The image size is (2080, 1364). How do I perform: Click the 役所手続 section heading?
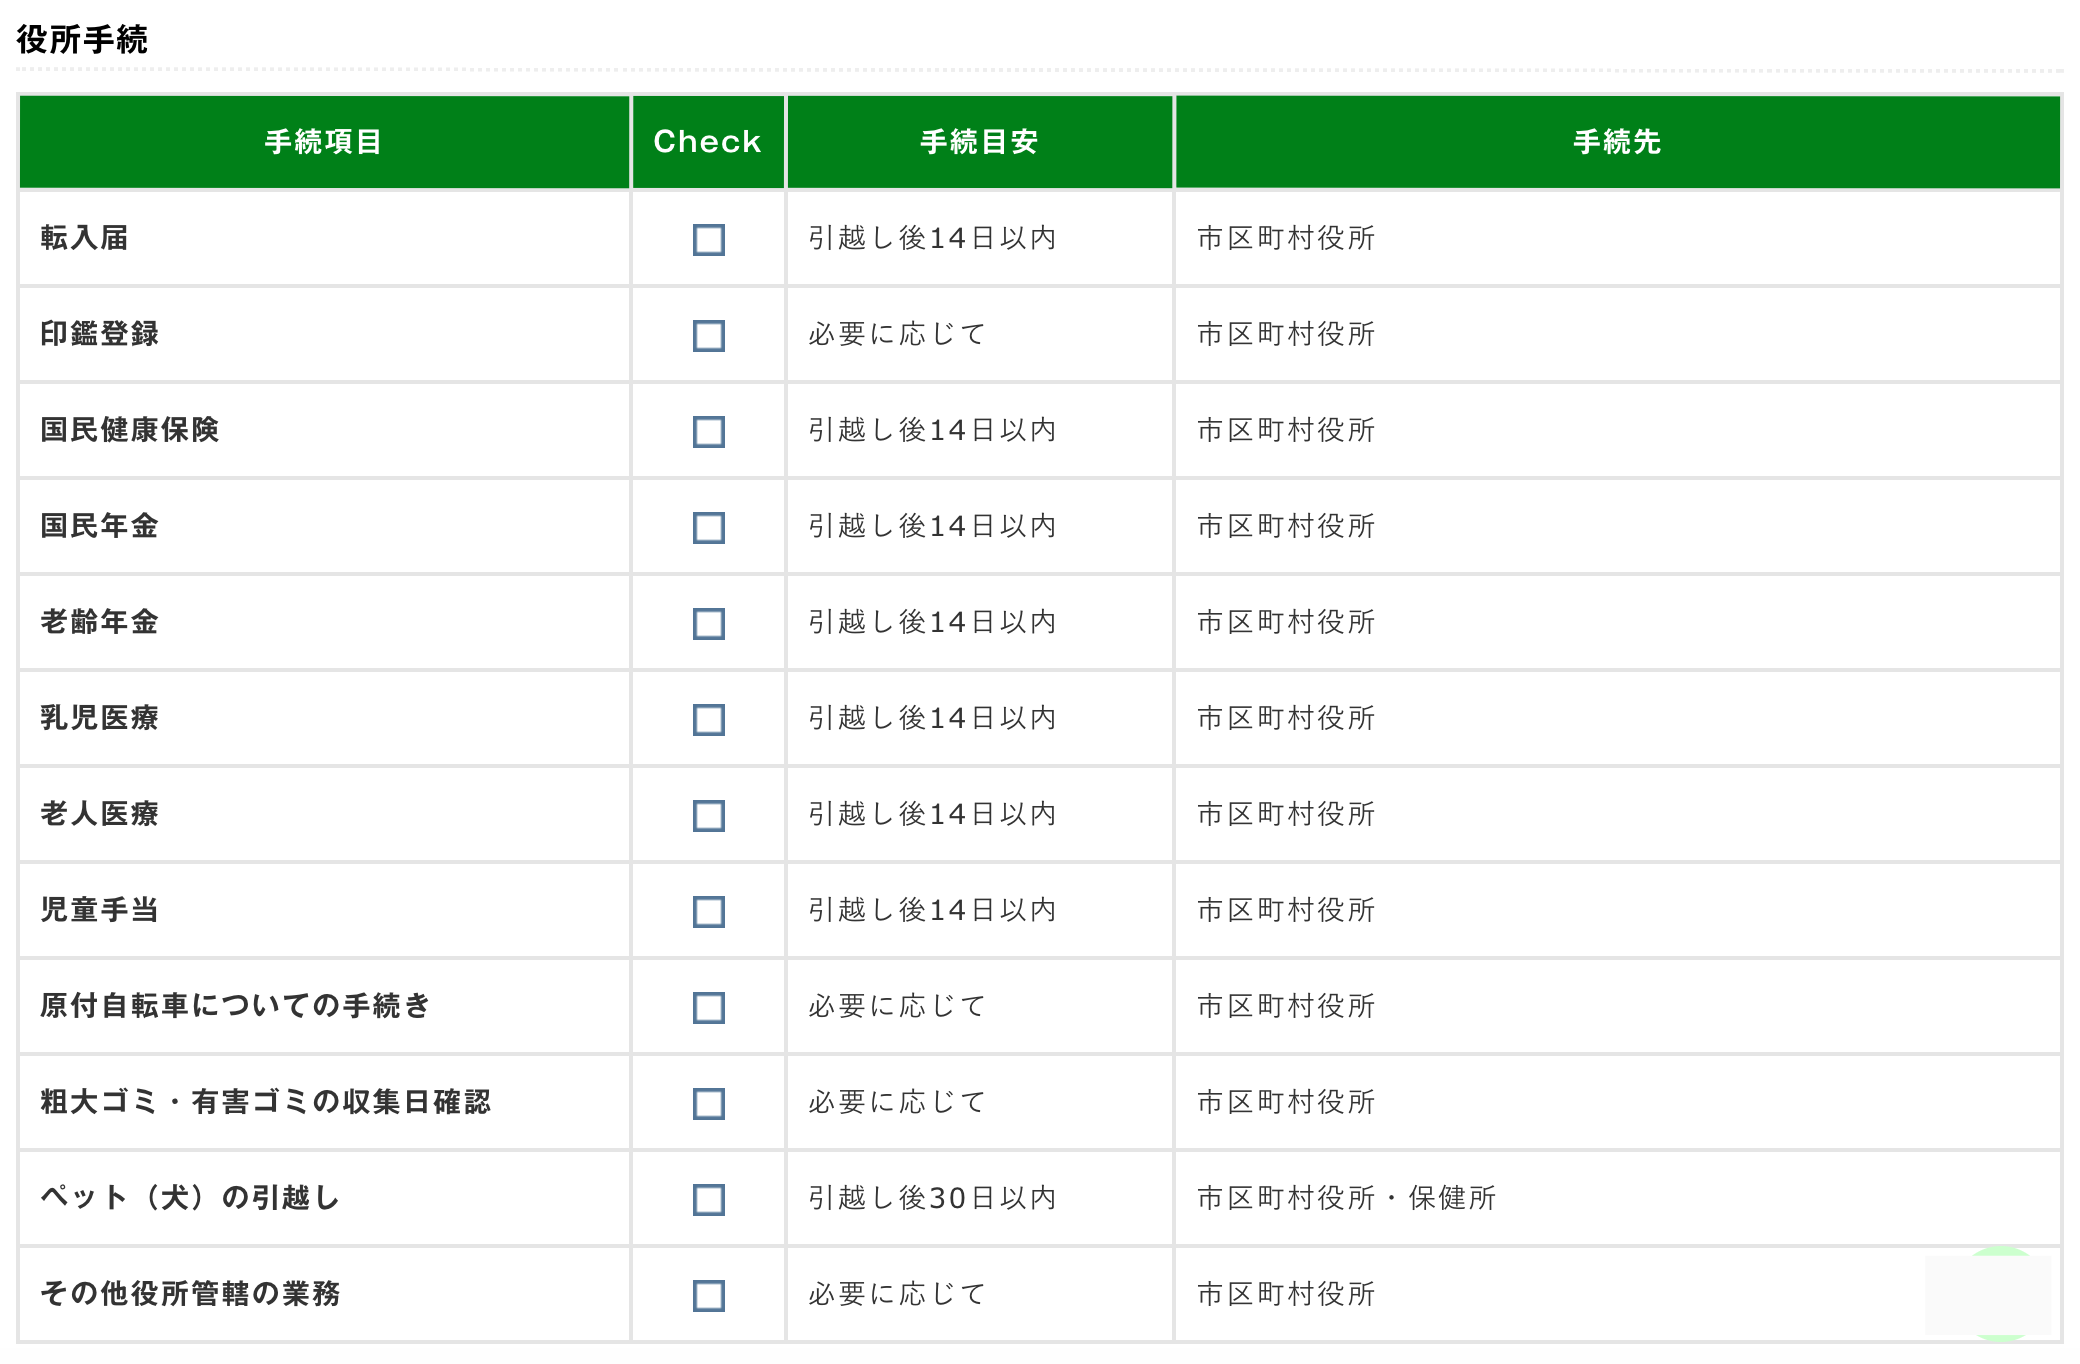coord(82,40)
